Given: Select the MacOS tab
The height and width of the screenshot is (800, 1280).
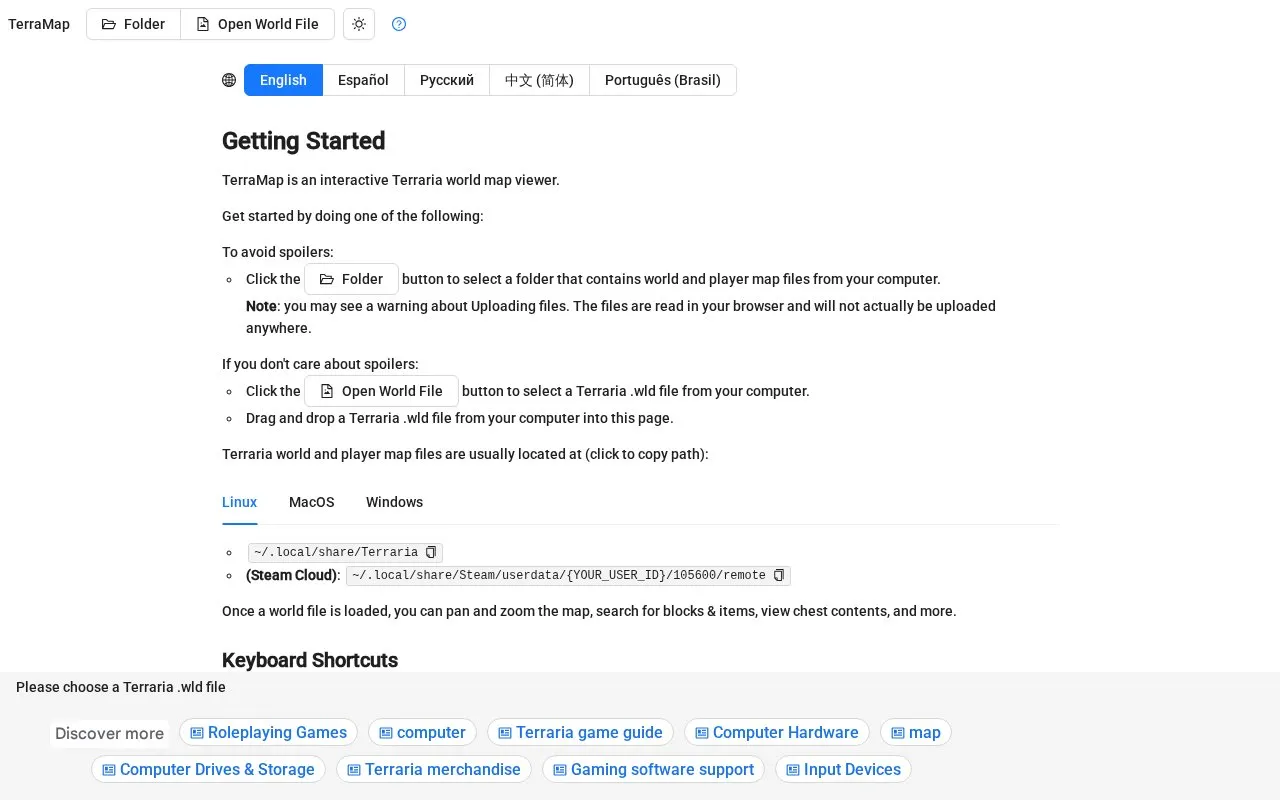Looking at the screenshot, I should point(312,502).
